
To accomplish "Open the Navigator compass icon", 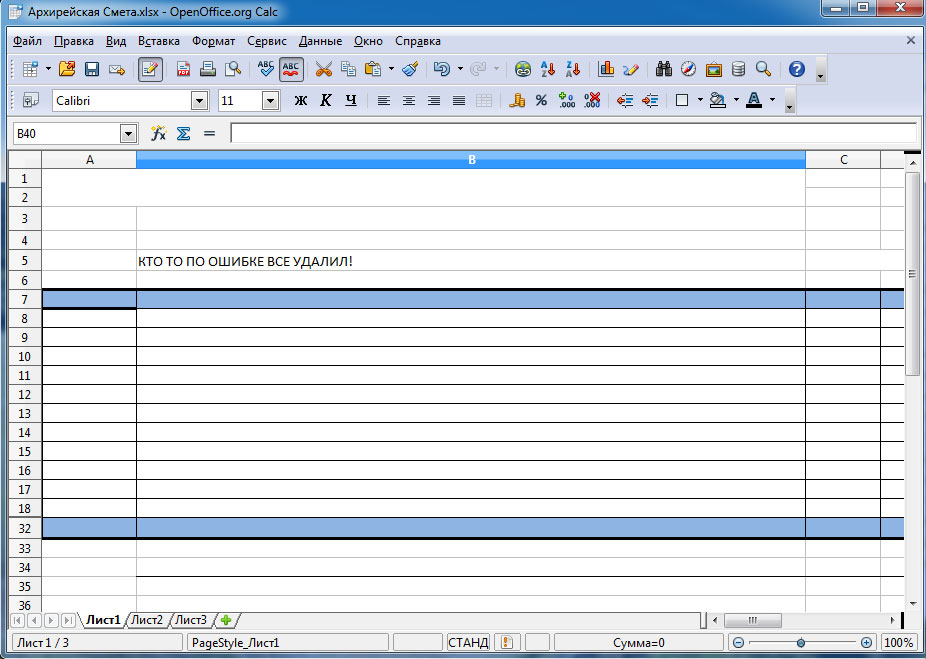I will (689, 70).
